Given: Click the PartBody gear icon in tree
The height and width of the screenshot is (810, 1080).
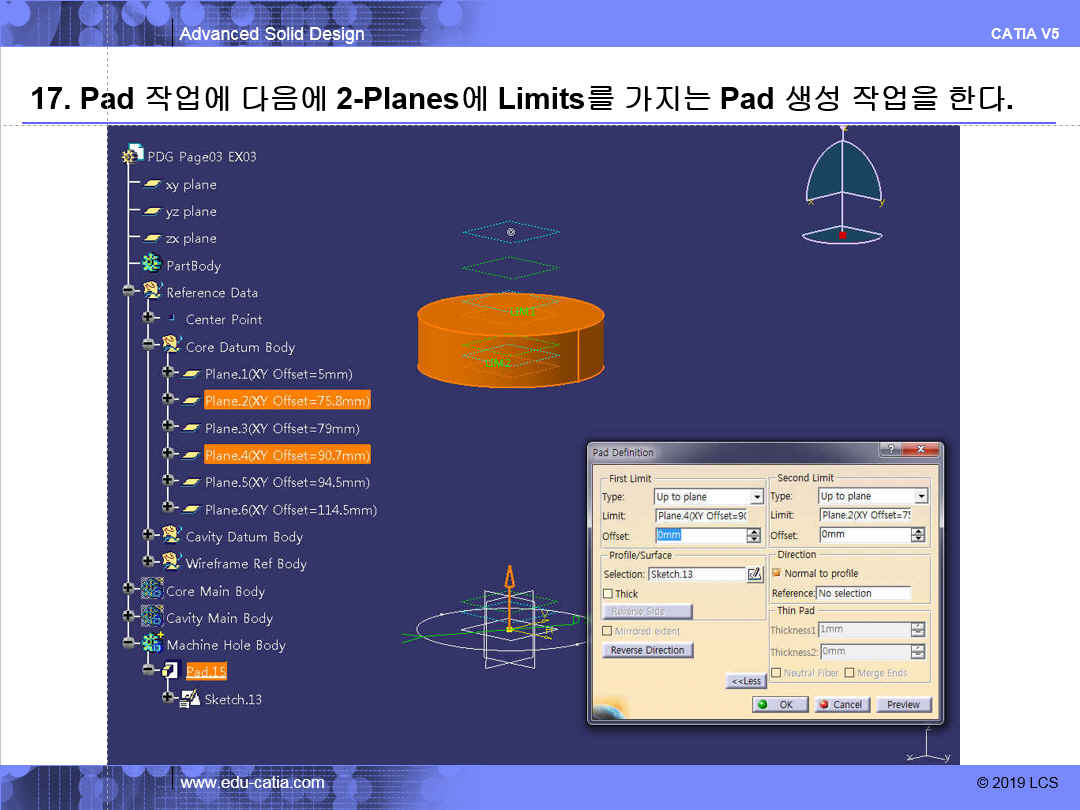Looking at the screenshot, I should click(x=152, y=265).
